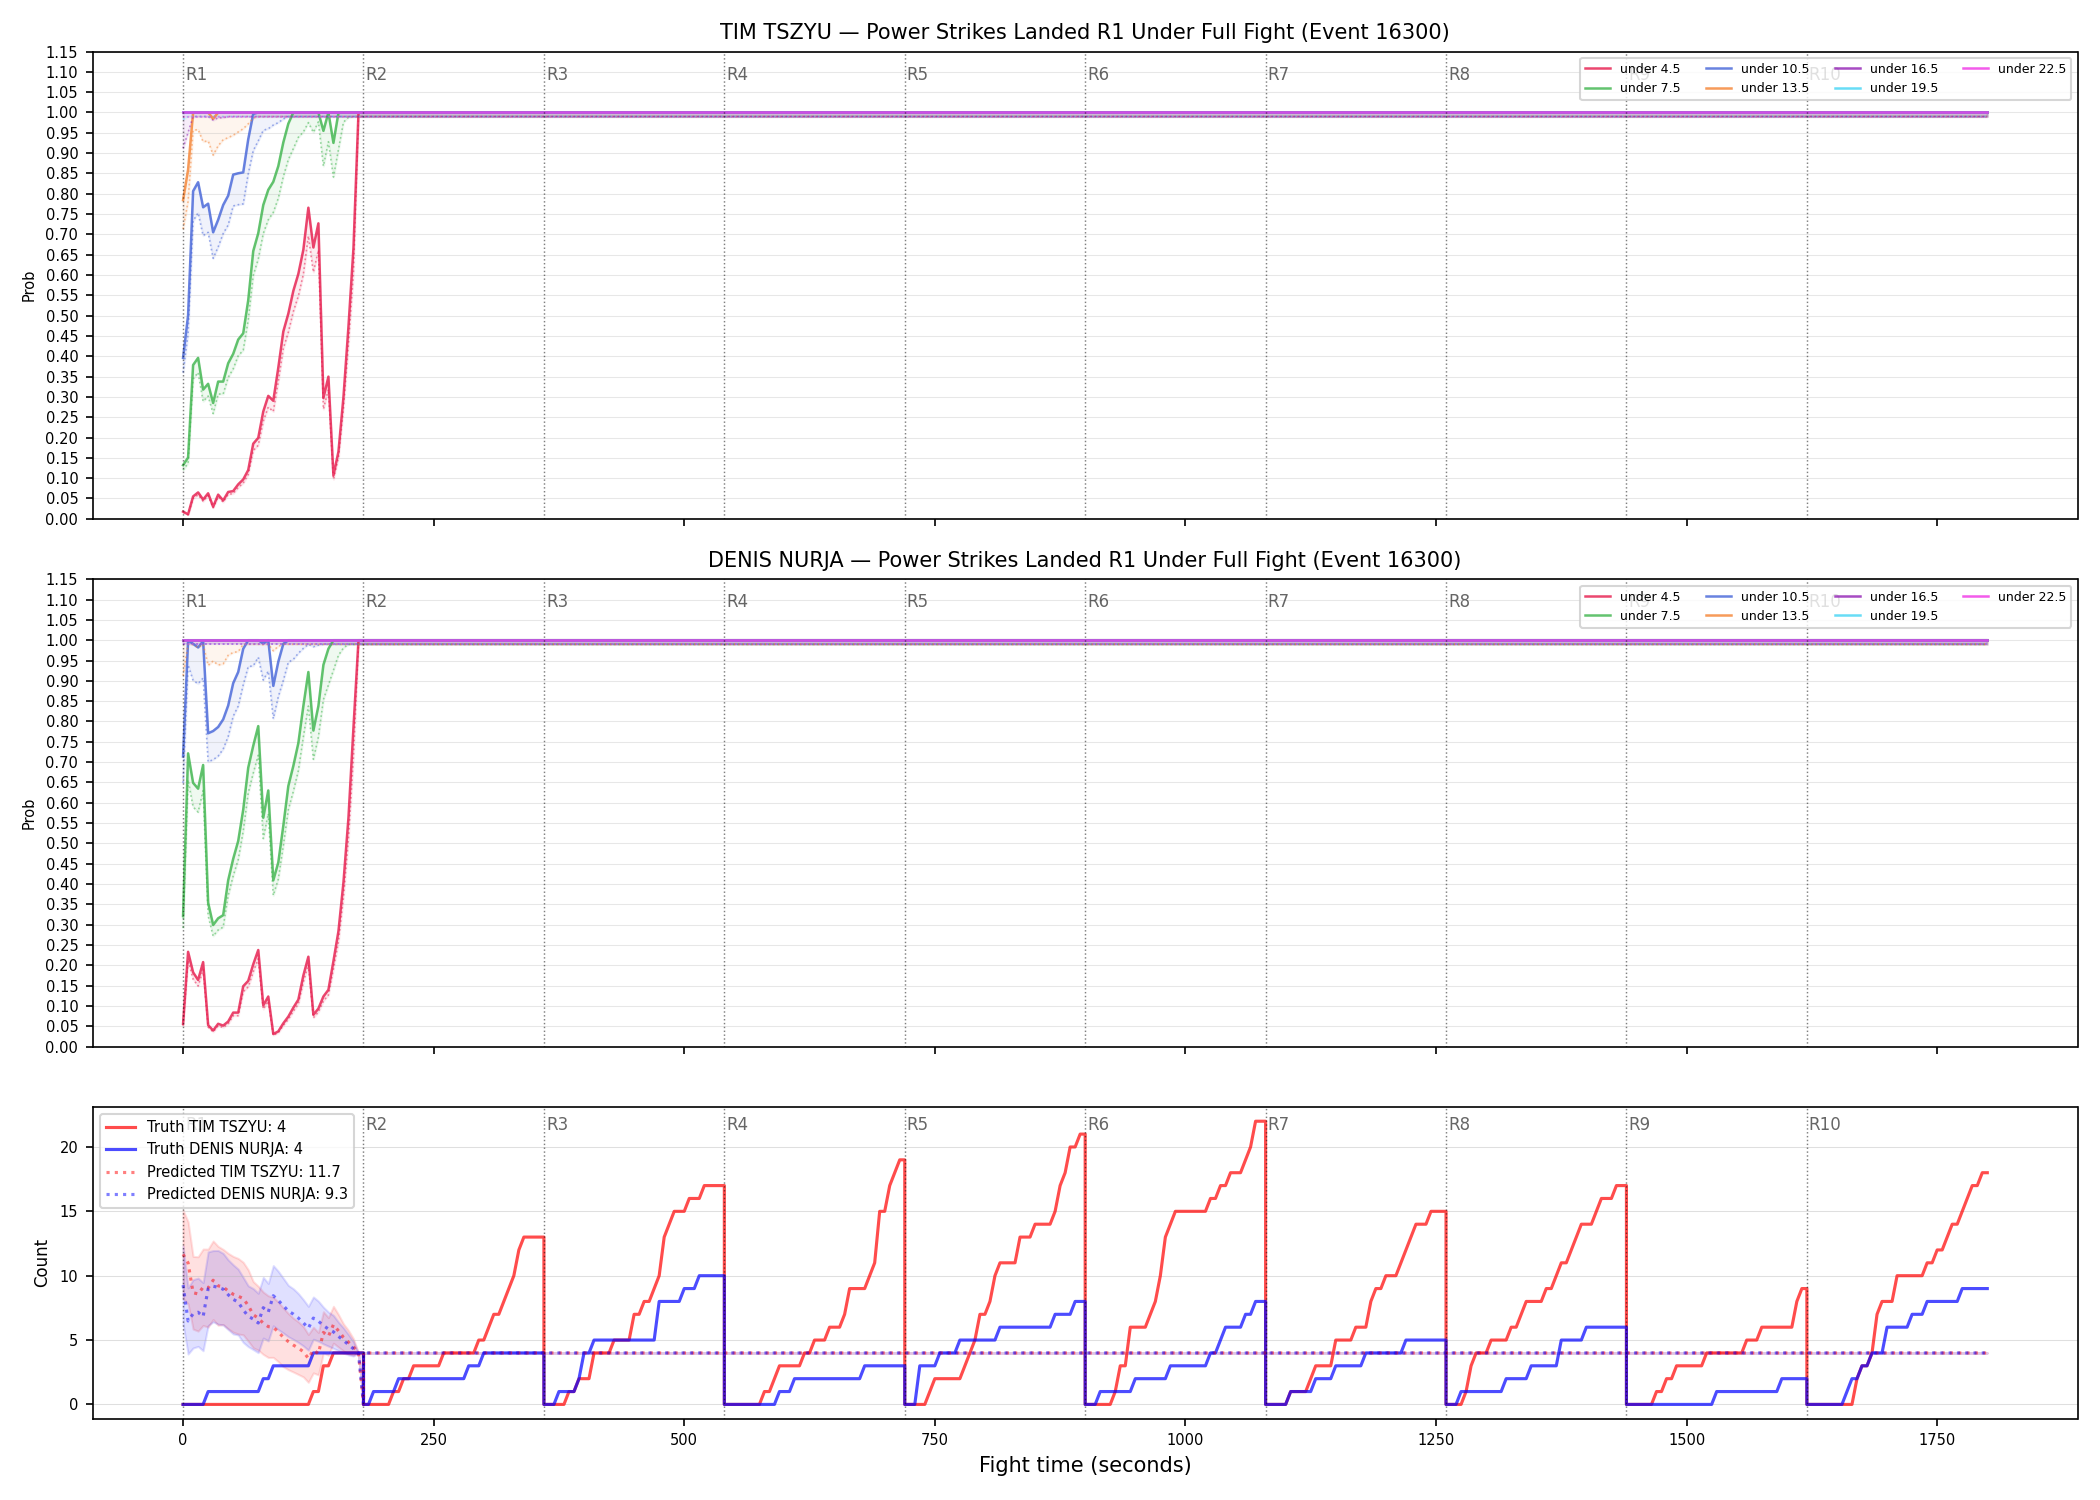The image size is (2100, 1500).
Task: Click 'Truth TIM TSZYU: 4' legend entry
Action: pyautogui.click(x=196, y=1127)
